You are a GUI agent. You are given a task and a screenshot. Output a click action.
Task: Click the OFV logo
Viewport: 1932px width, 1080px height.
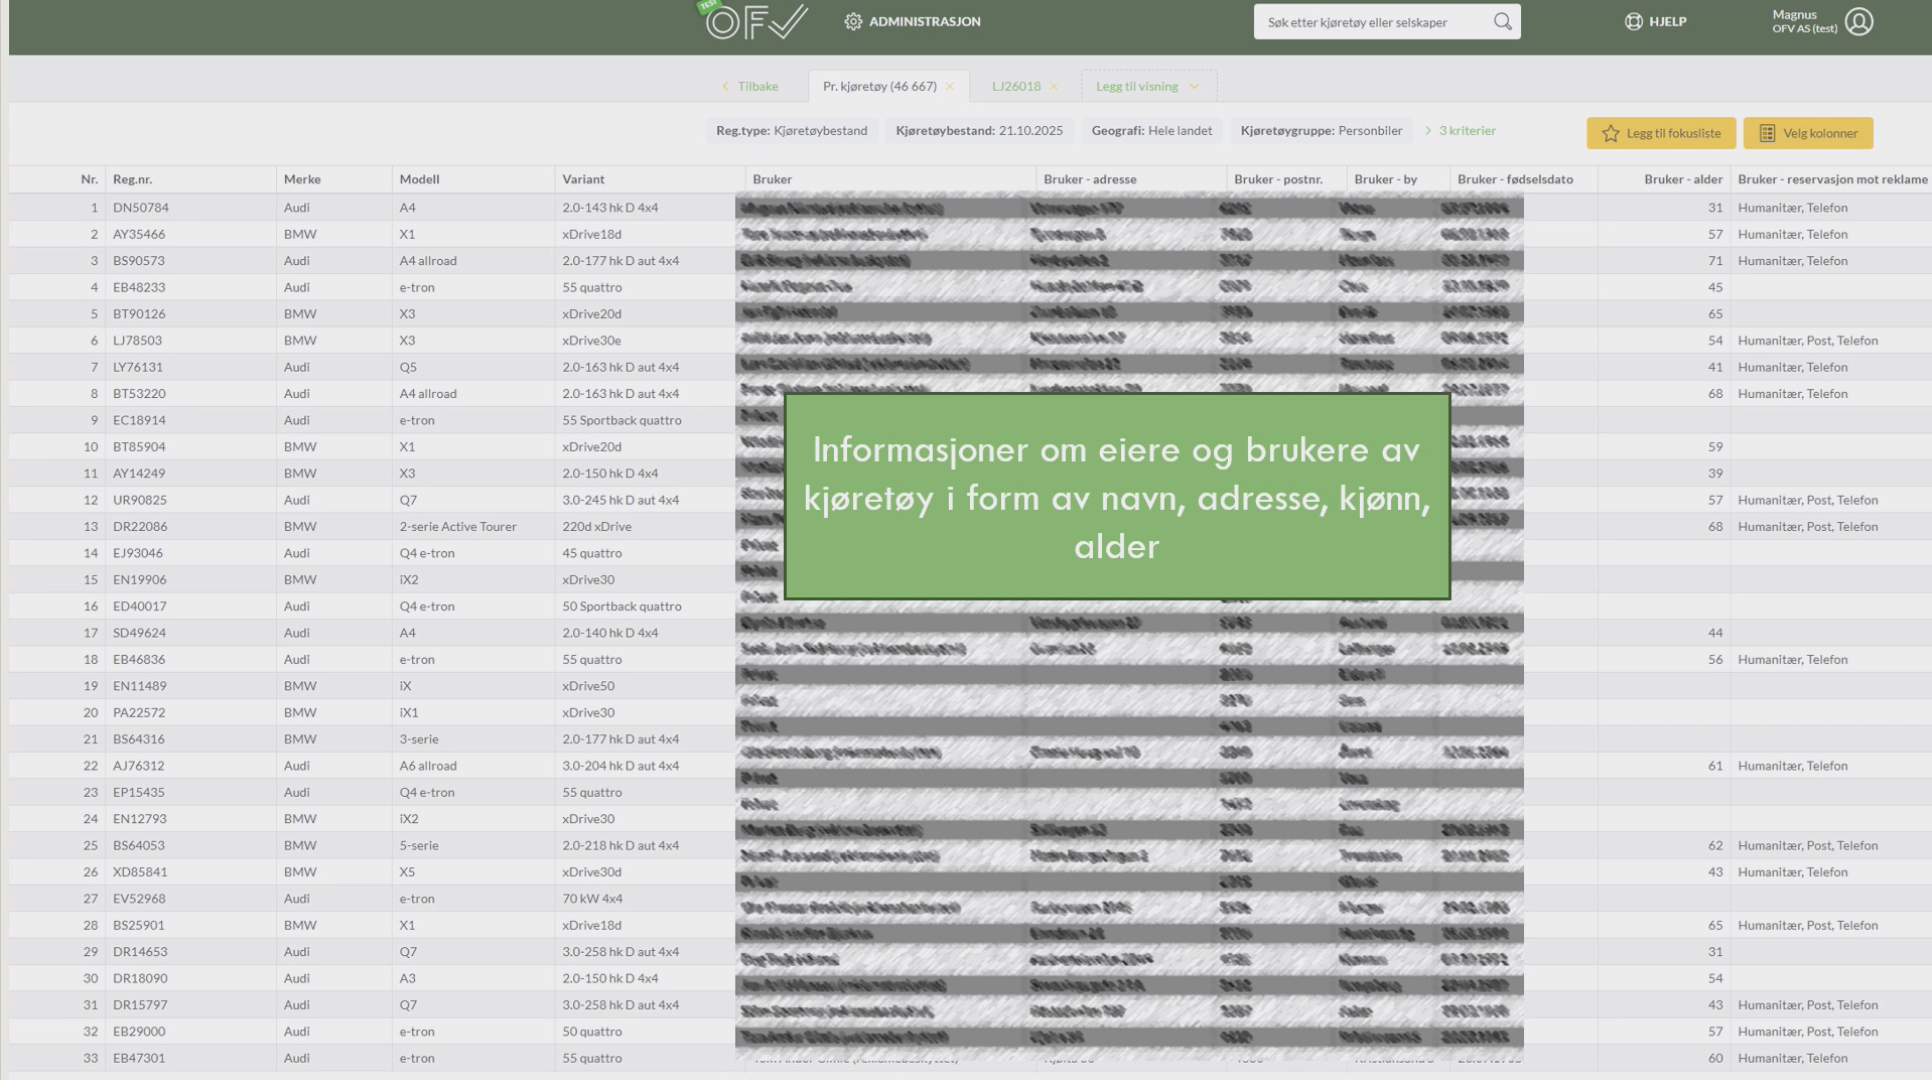[756, 21]
